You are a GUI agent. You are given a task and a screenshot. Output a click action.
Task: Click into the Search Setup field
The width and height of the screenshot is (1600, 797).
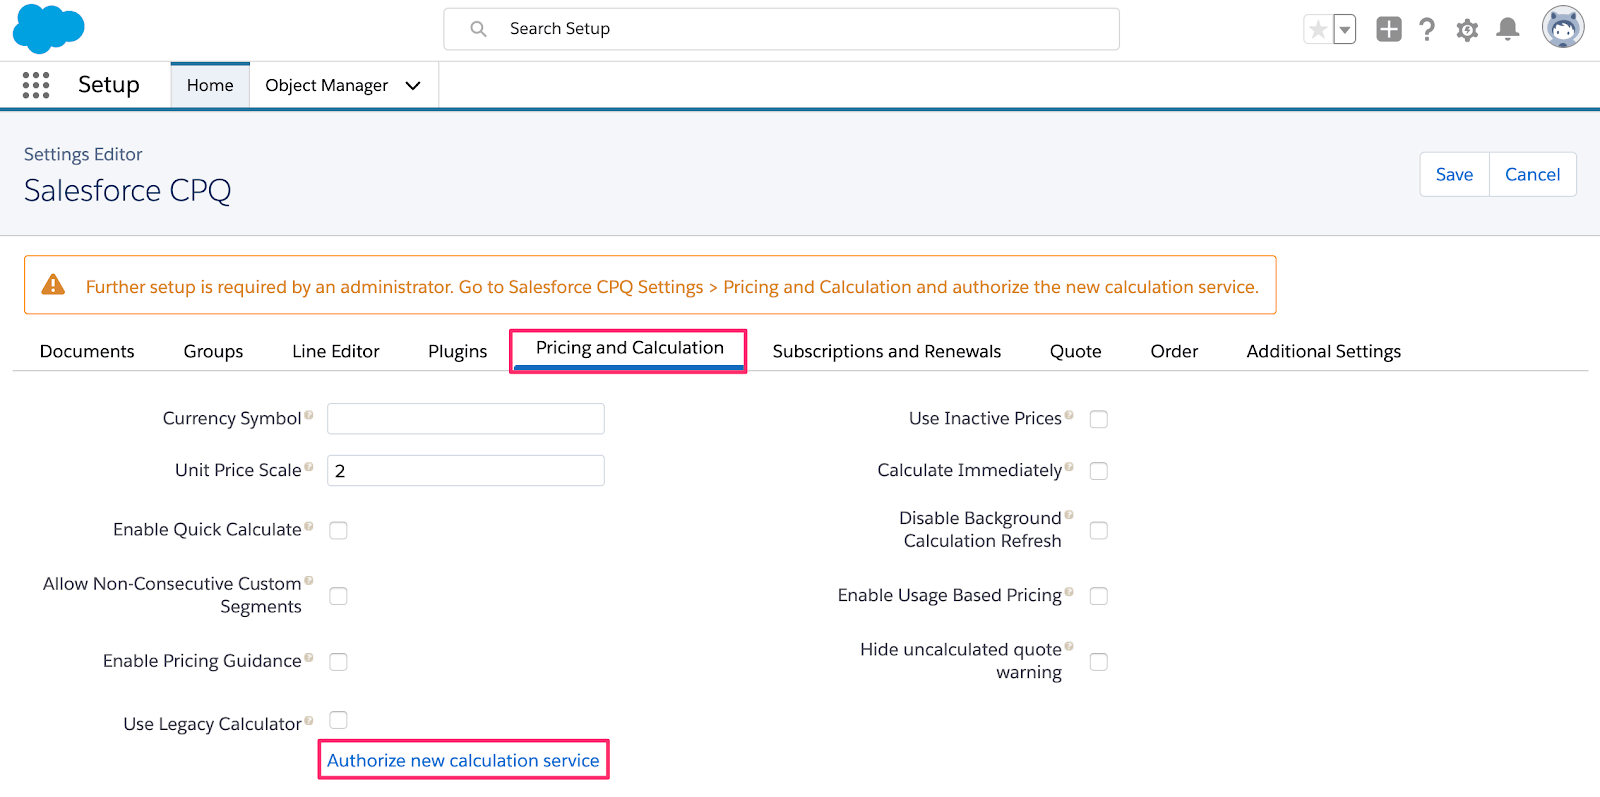point(782,29)
